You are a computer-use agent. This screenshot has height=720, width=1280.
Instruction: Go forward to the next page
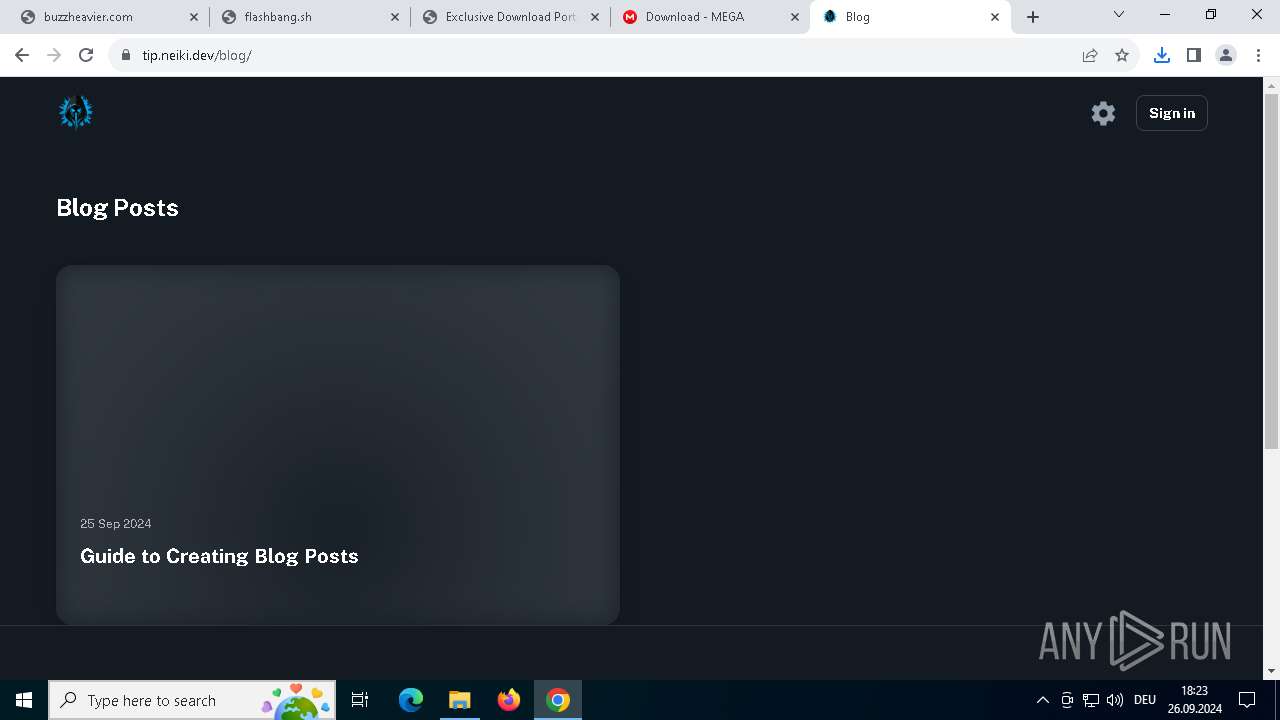(54, 55)
